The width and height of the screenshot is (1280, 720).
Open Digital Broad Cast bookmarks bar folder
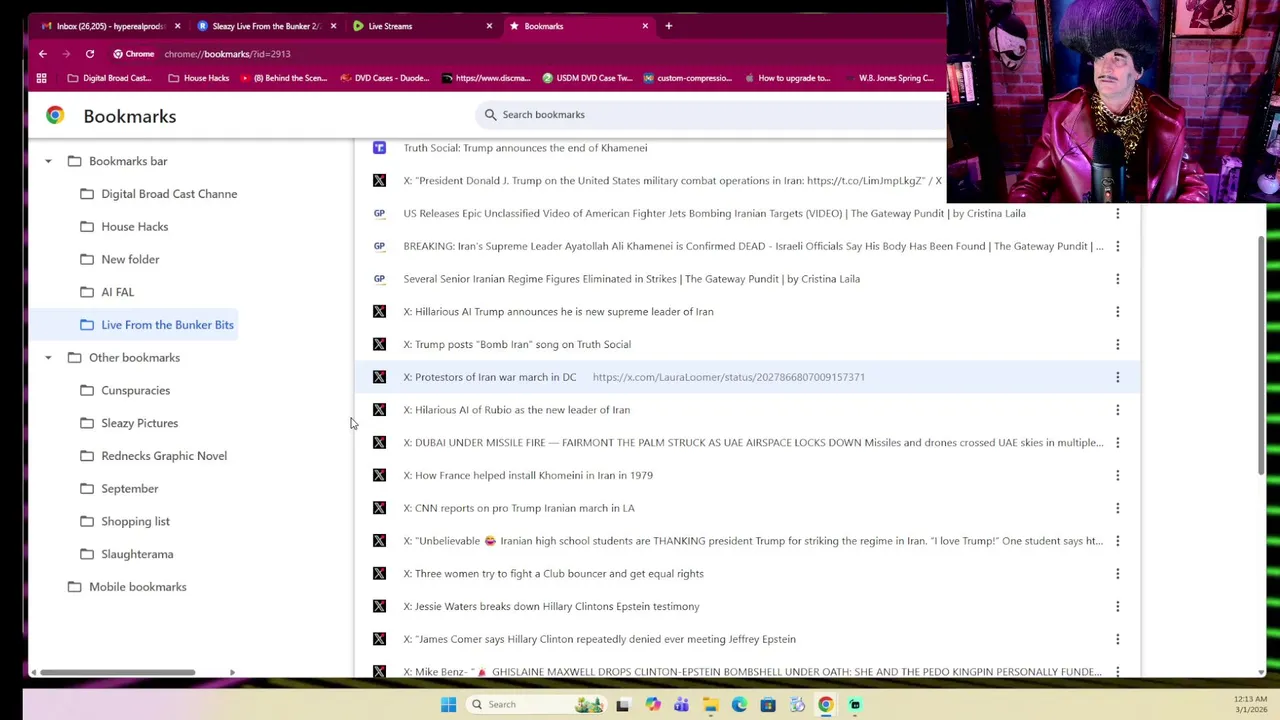click(x=108, y=78)
